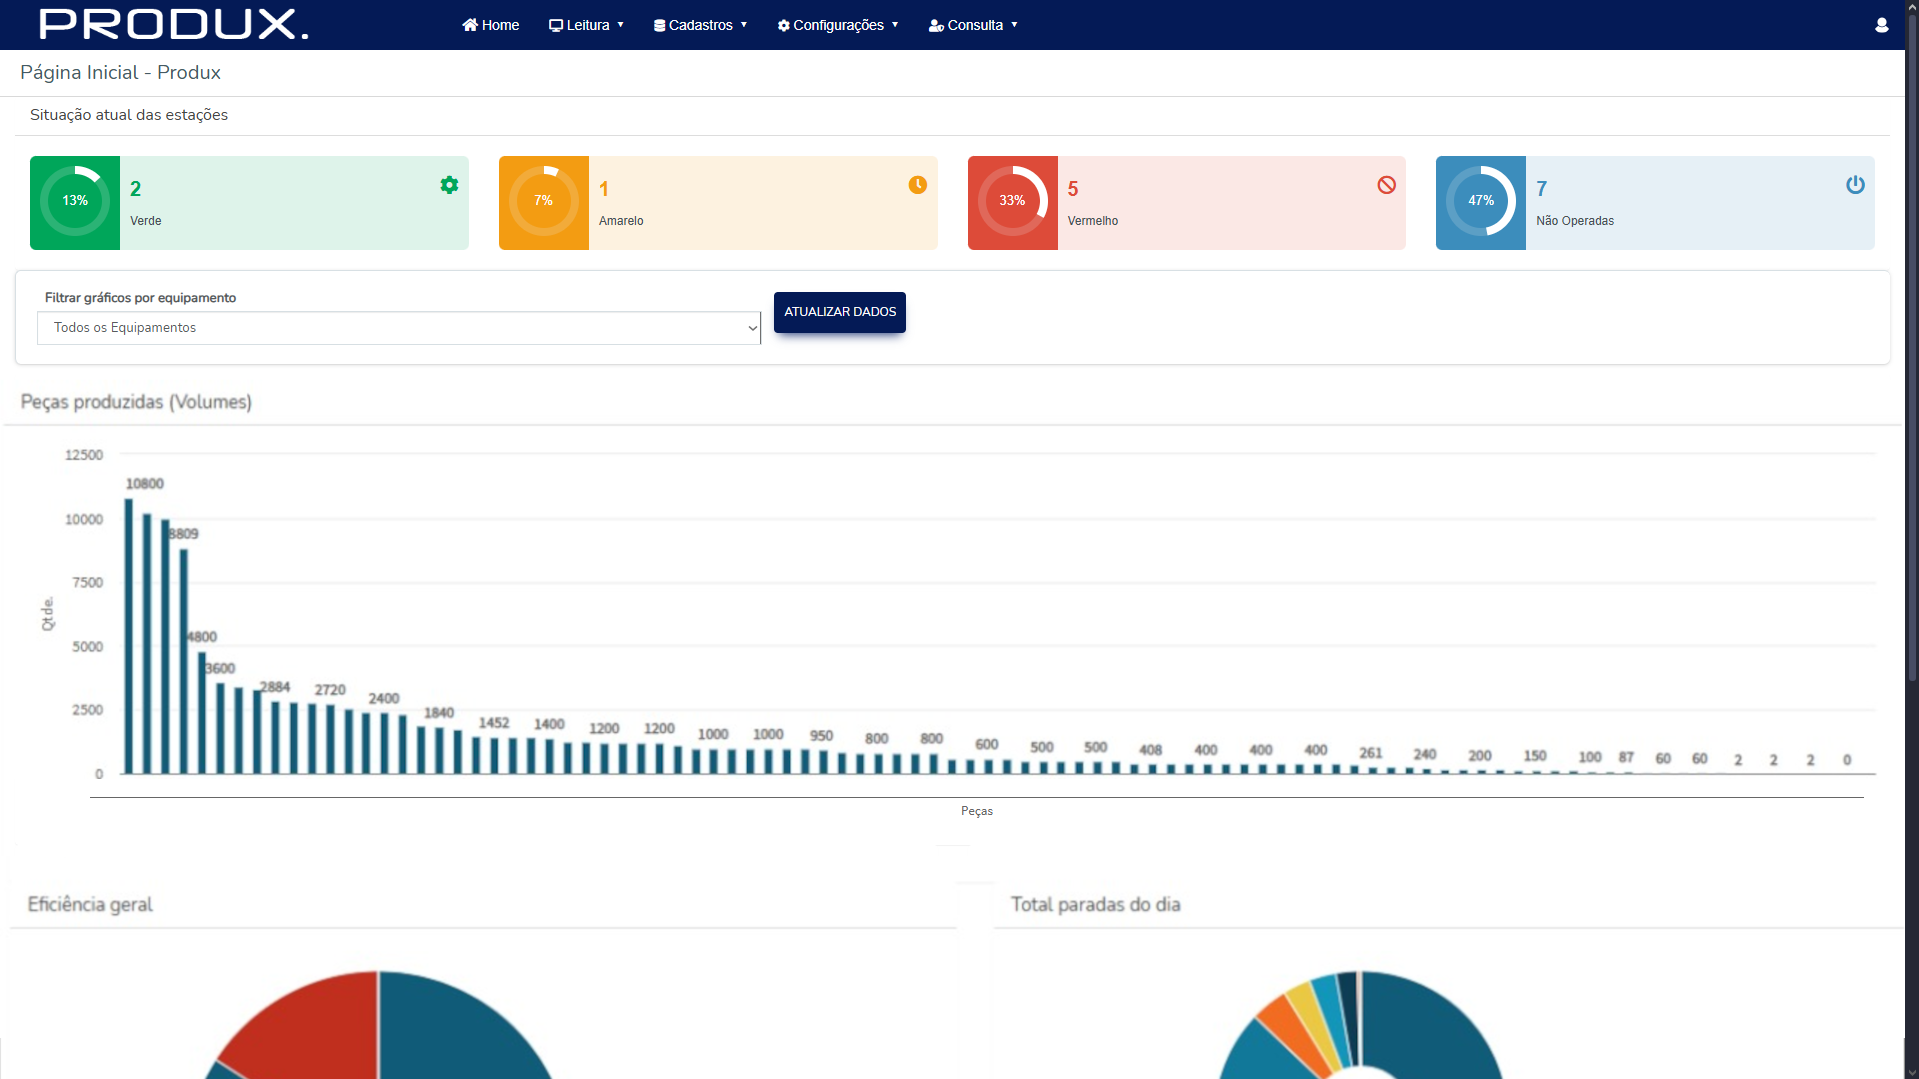Click the Cadastros dropdown arrow
This screenshot has height=1079, width=1919.
point(744,25)
